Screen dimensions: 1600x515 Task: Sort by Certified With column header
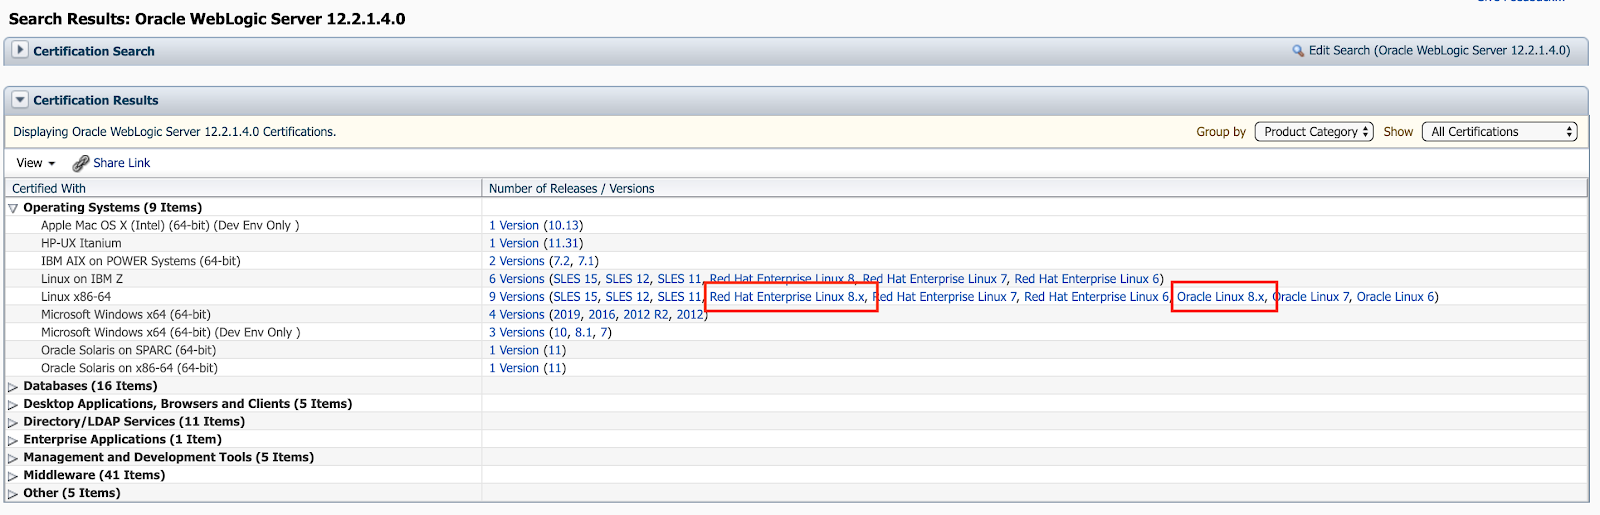point(49,188)
